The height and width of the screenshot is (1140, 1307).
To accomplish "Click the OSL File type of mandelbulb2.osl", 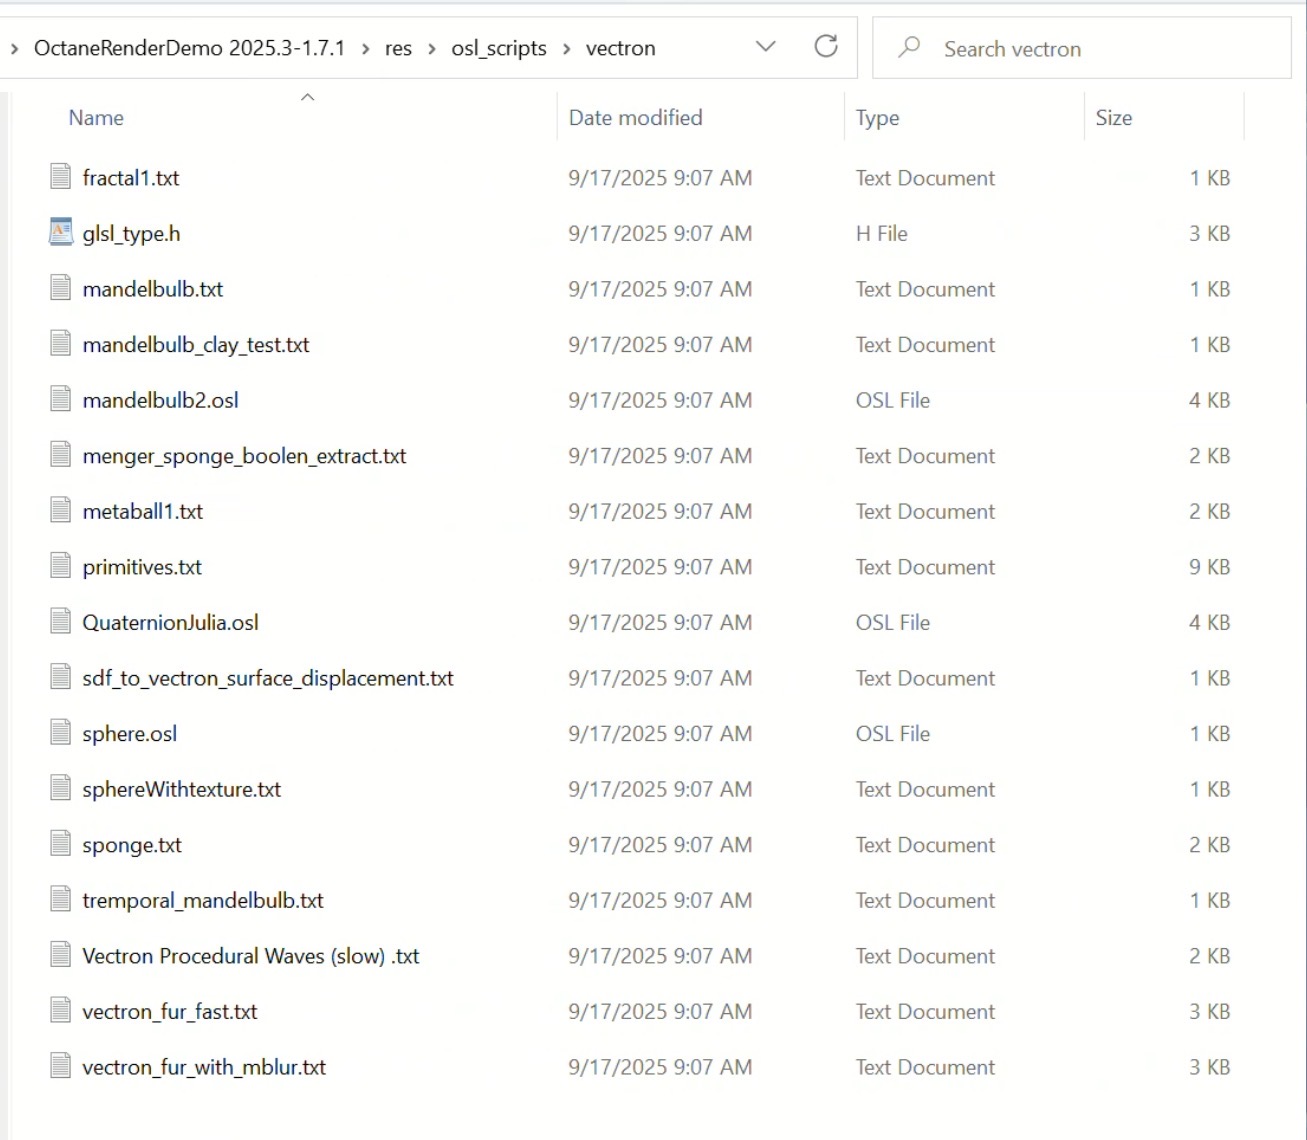I will [x=893, y=400].
